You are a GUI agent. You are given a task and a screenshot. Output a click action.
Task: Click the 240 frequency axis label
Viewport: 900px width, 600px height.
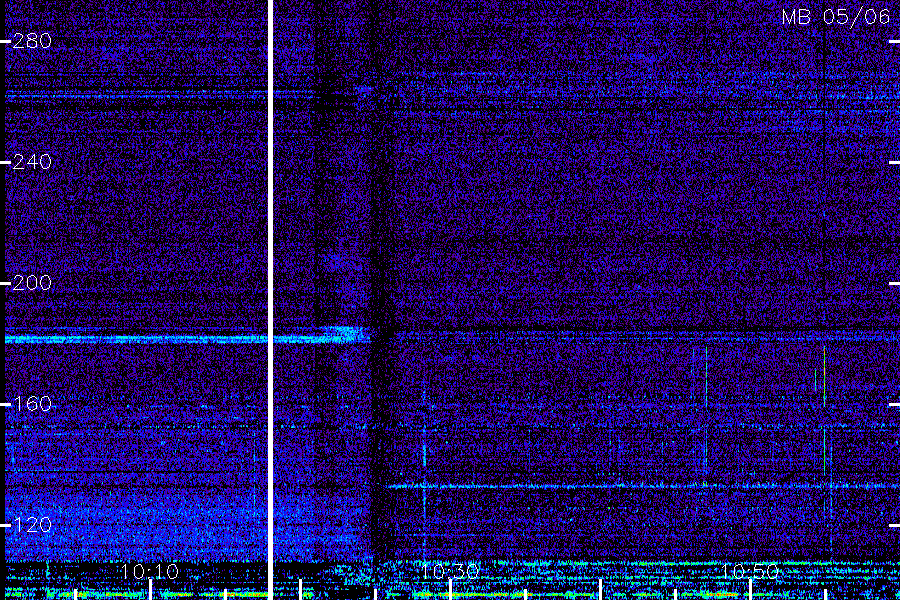(32, 162)
